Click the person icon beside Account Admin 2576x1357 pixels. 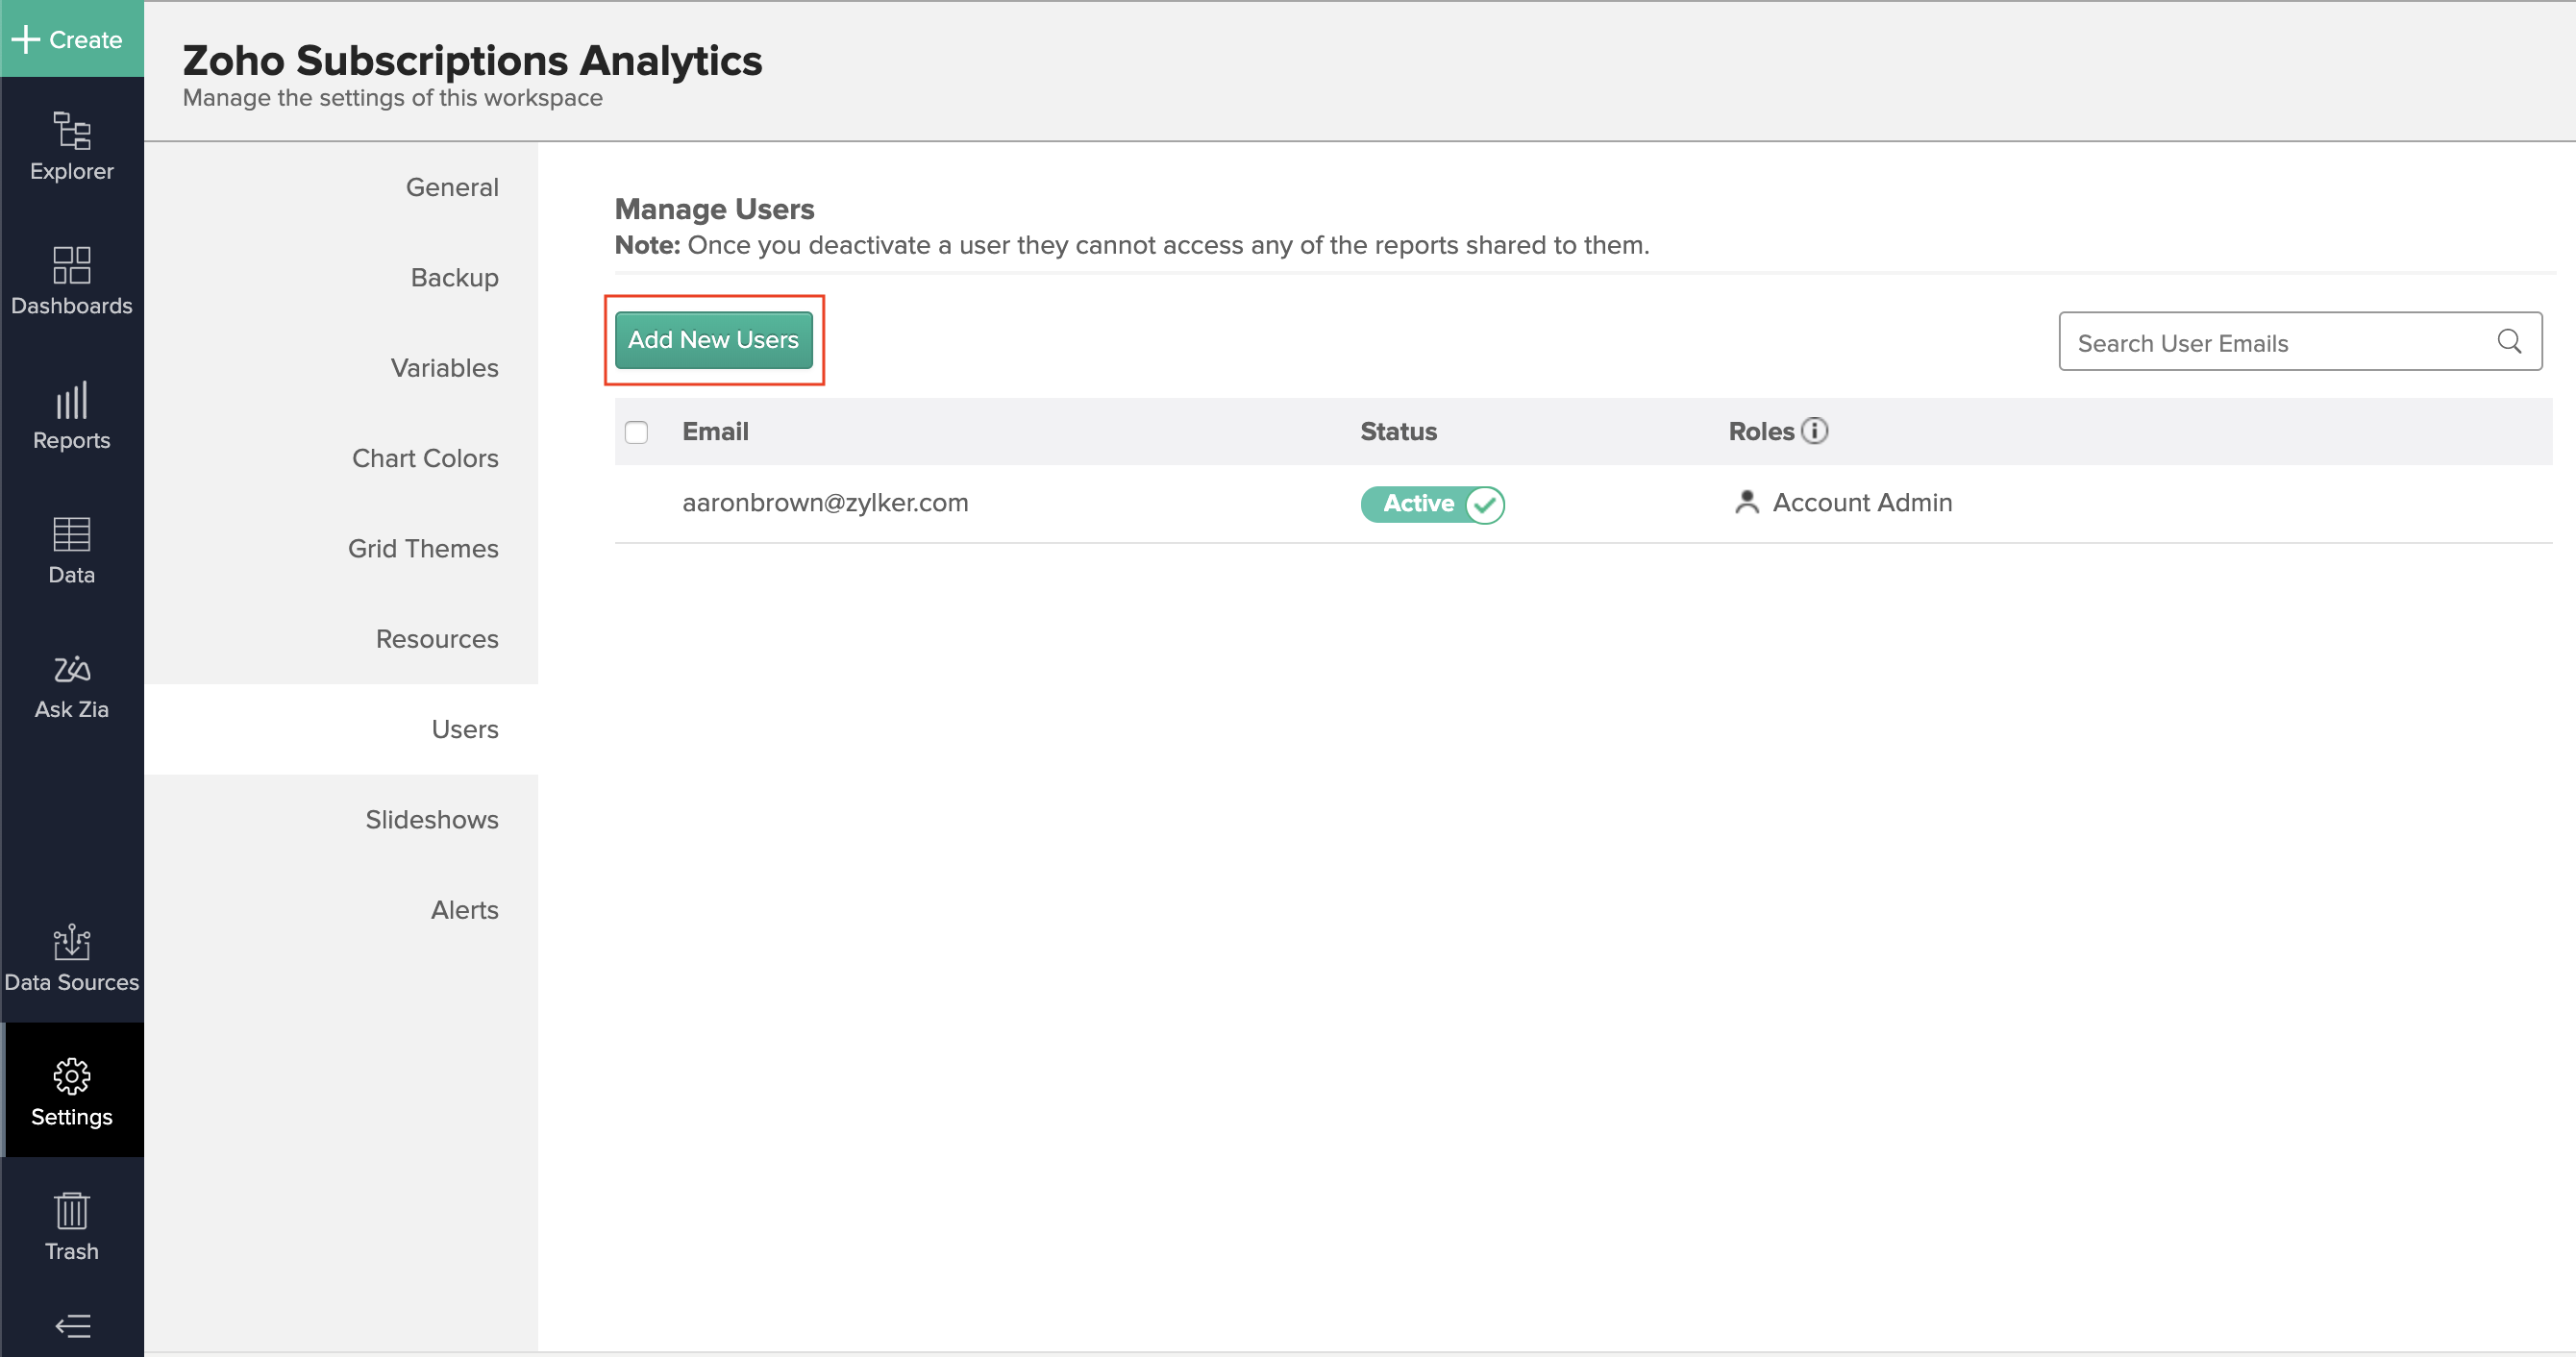1746,503
